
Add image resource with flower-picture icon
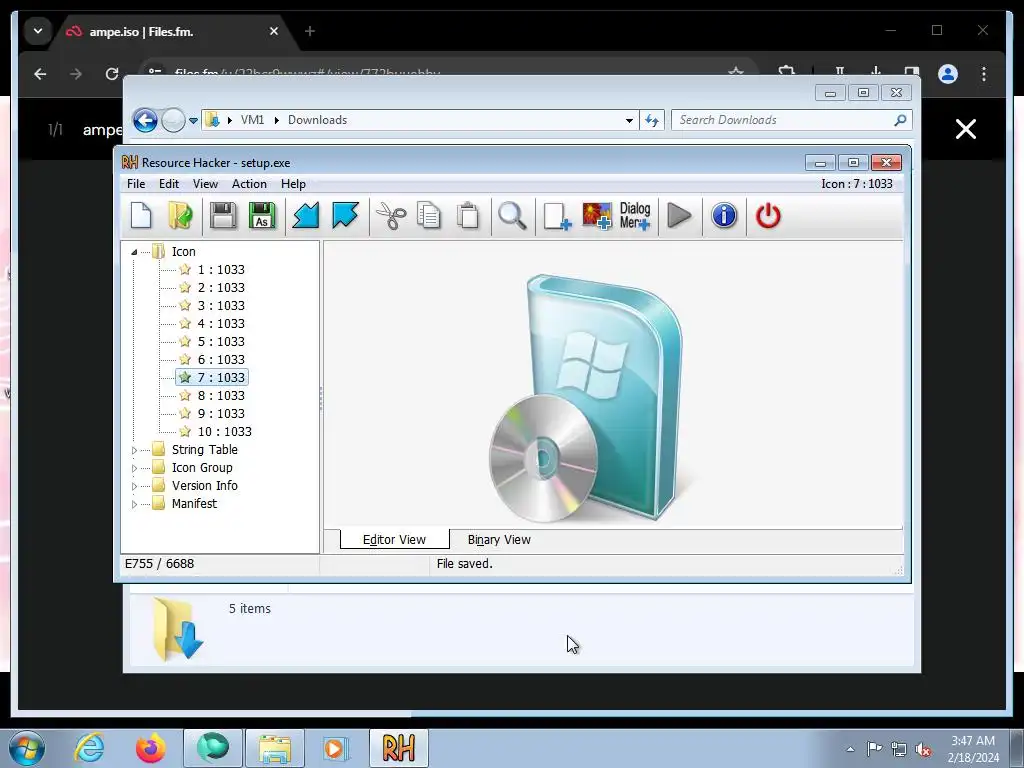click(597, 216)
